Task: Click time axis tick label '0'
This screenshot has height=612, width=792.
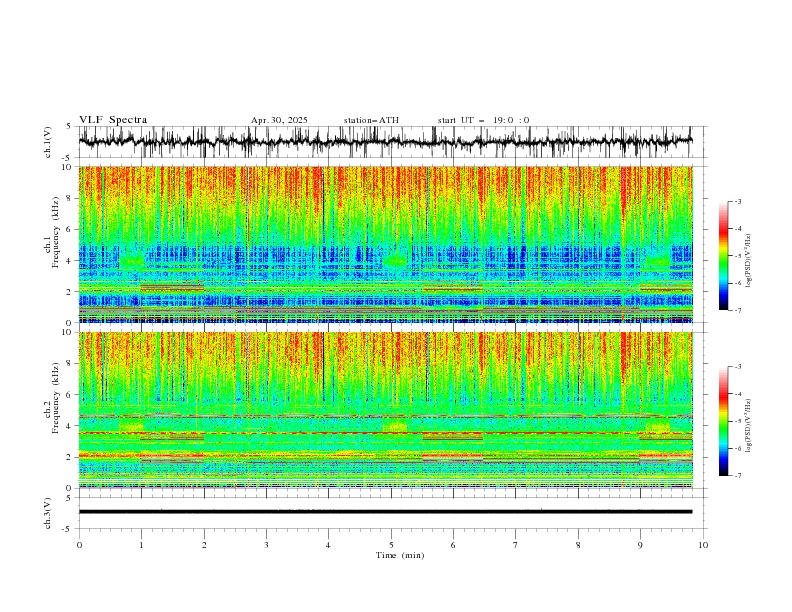Action: 79,545
